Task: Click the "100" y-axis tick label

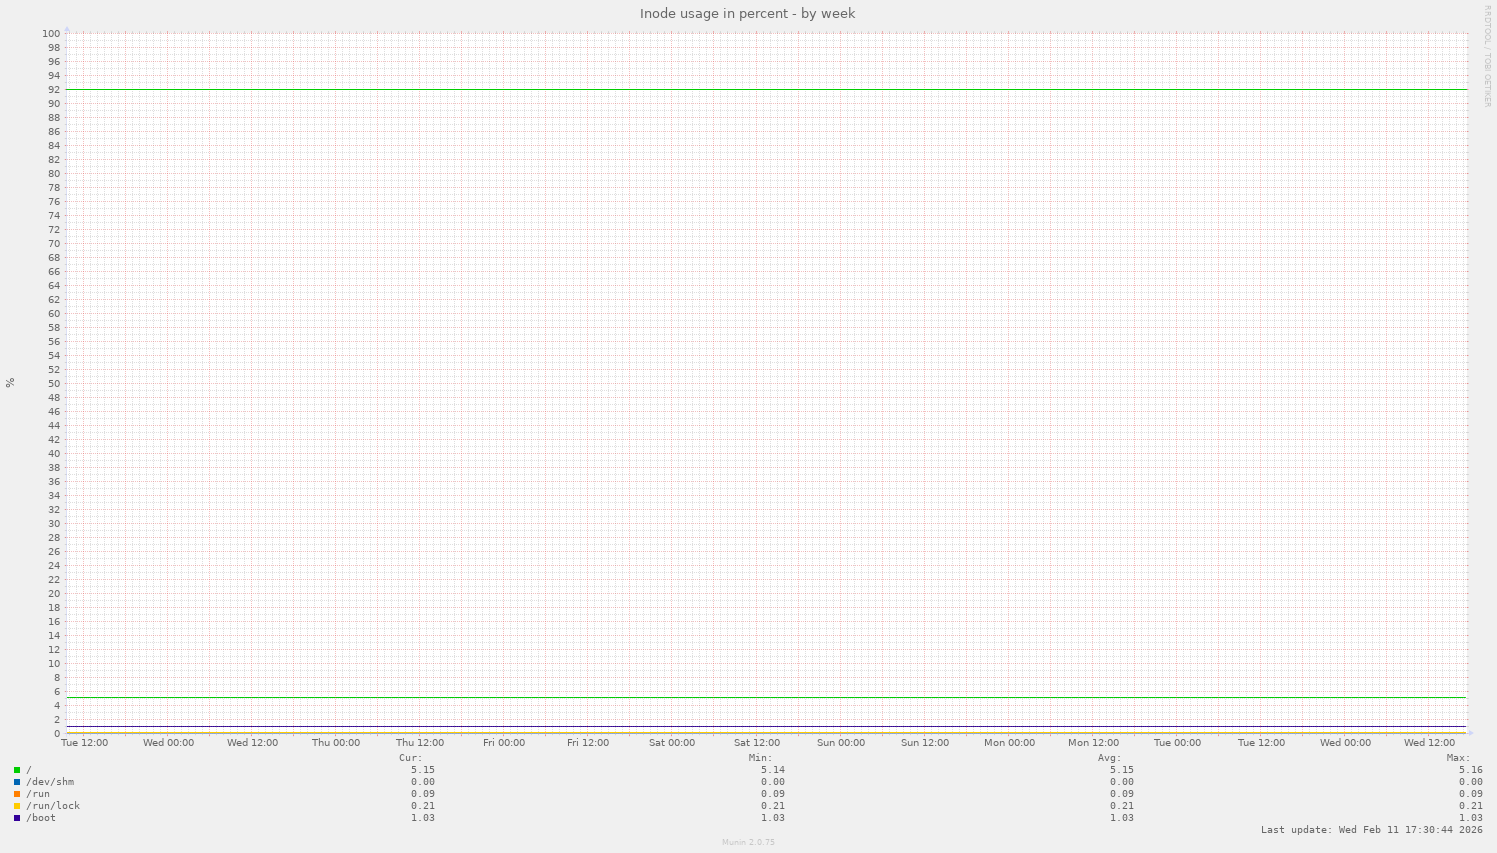Action: click(x=50, y=34)
